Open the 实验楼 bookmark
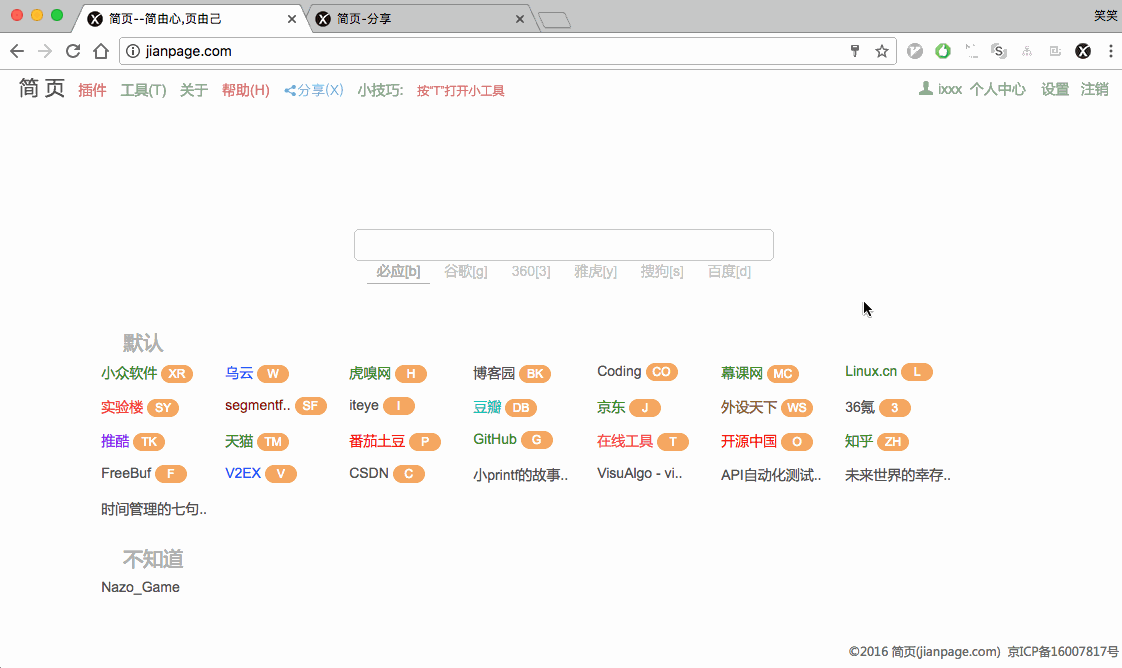Screen dimensions: 1122x668 [x=122, y=407]
